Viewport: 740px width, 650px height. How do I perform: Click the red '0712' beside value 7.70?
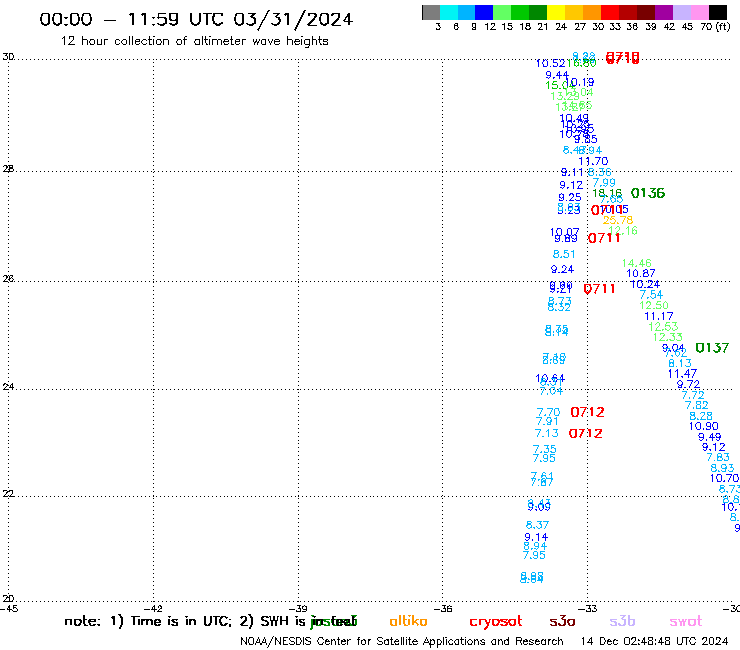(x=587, y=412)
